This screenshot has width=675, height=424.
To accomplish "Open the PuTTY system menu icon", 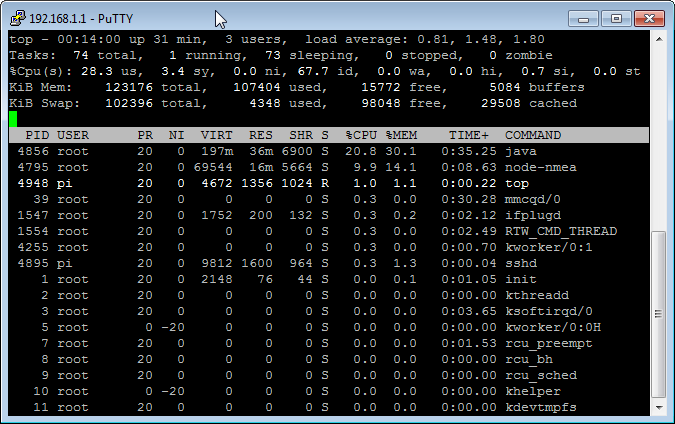I will coord(15,18).
